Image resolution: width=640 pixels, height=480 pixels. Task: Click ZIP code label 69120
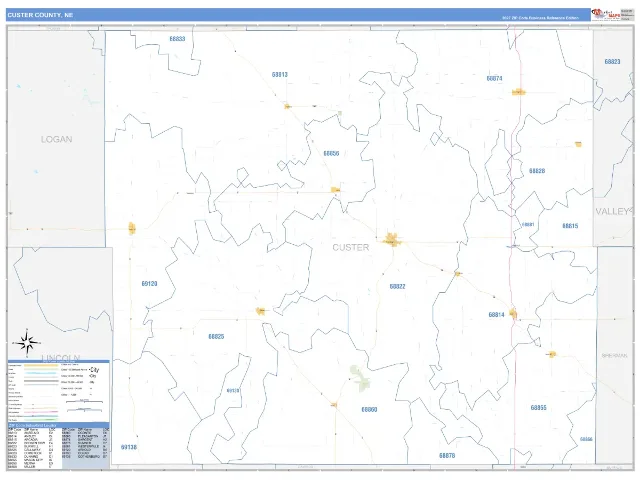point(149,284)
